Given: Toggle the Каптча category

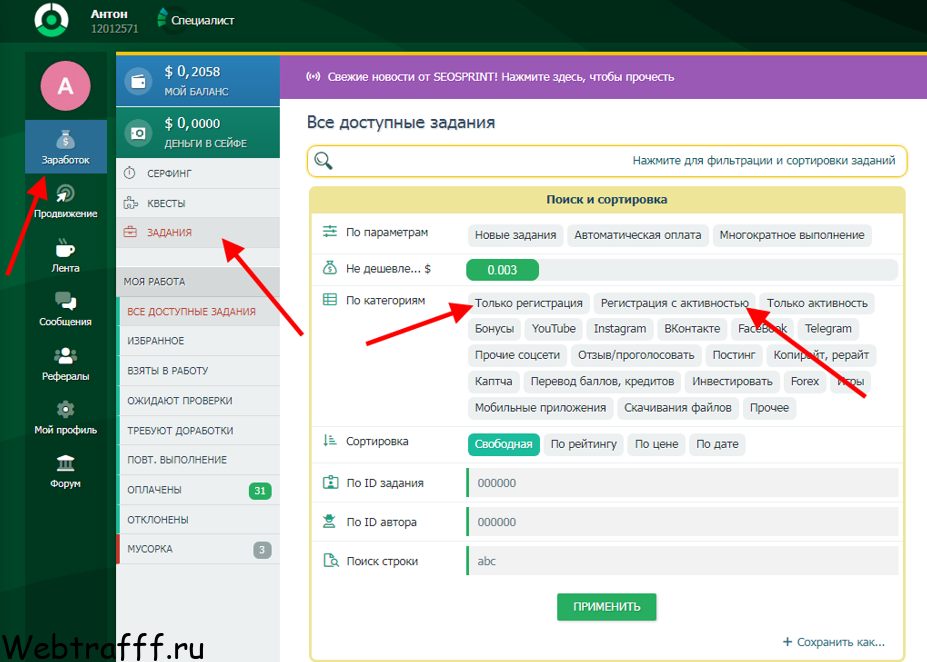Looking at the screenshot, I should [x=494, y=381].
